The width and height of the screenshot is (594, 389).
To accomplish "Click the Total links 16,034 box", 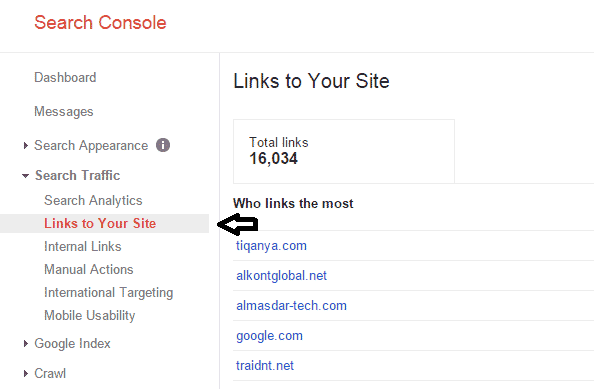I will tap(344, 152).
